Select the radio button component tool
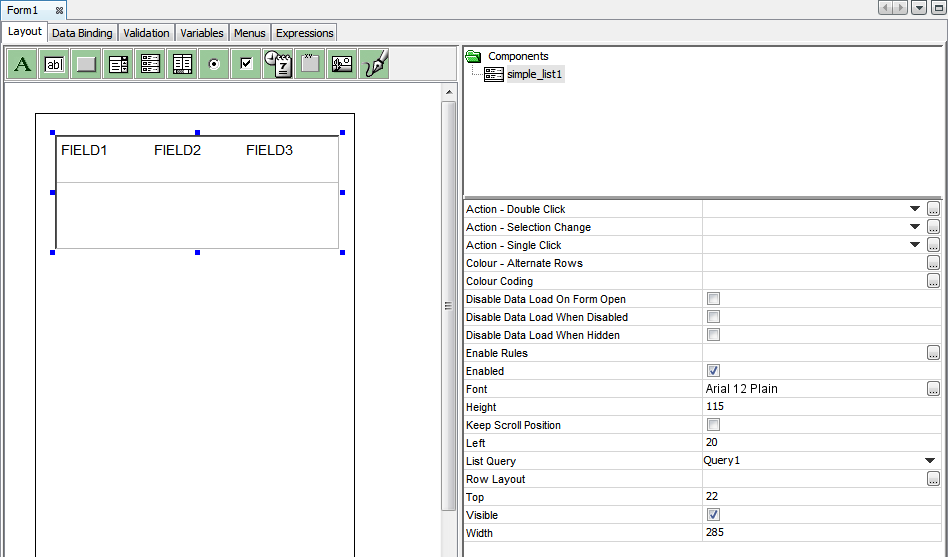The width and height of the screenshot is (948, 557). 214,64
